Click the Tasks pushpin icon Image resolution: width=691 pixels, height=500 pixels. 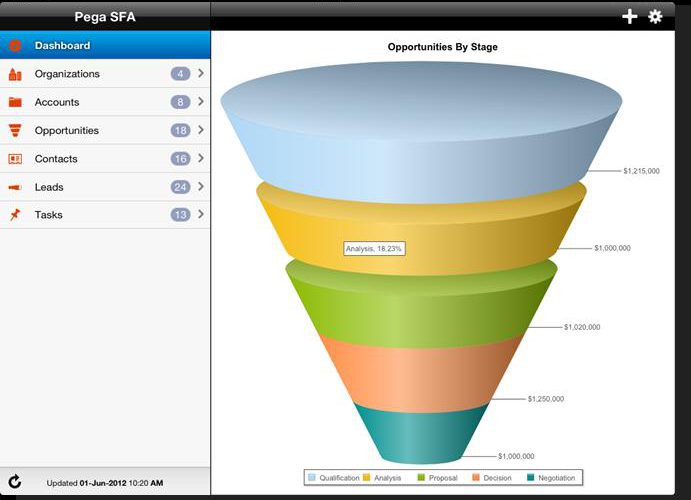tap(15, 215)
